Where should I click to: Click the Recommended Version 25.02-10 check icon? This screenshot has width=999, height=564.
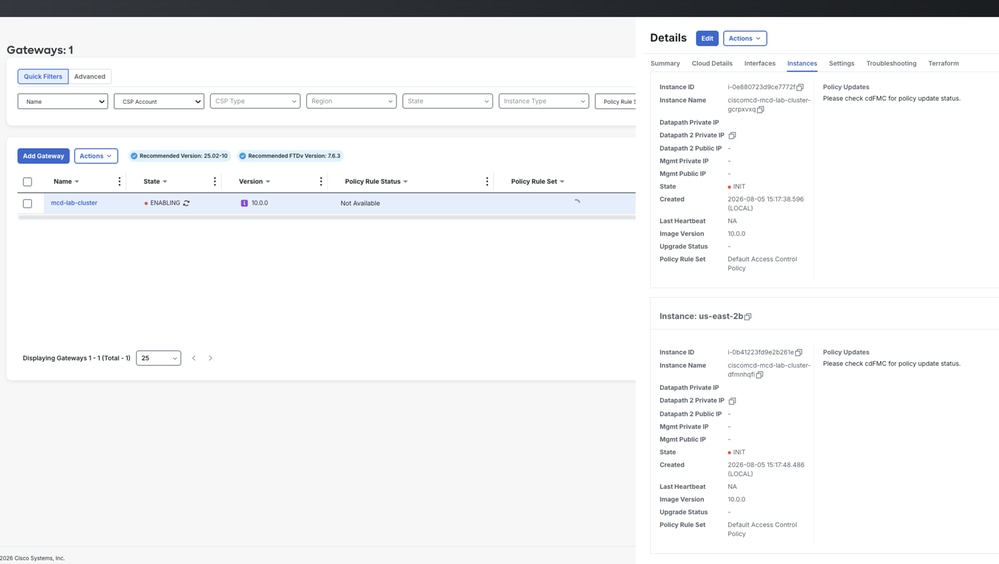click(x=134, y=156)
